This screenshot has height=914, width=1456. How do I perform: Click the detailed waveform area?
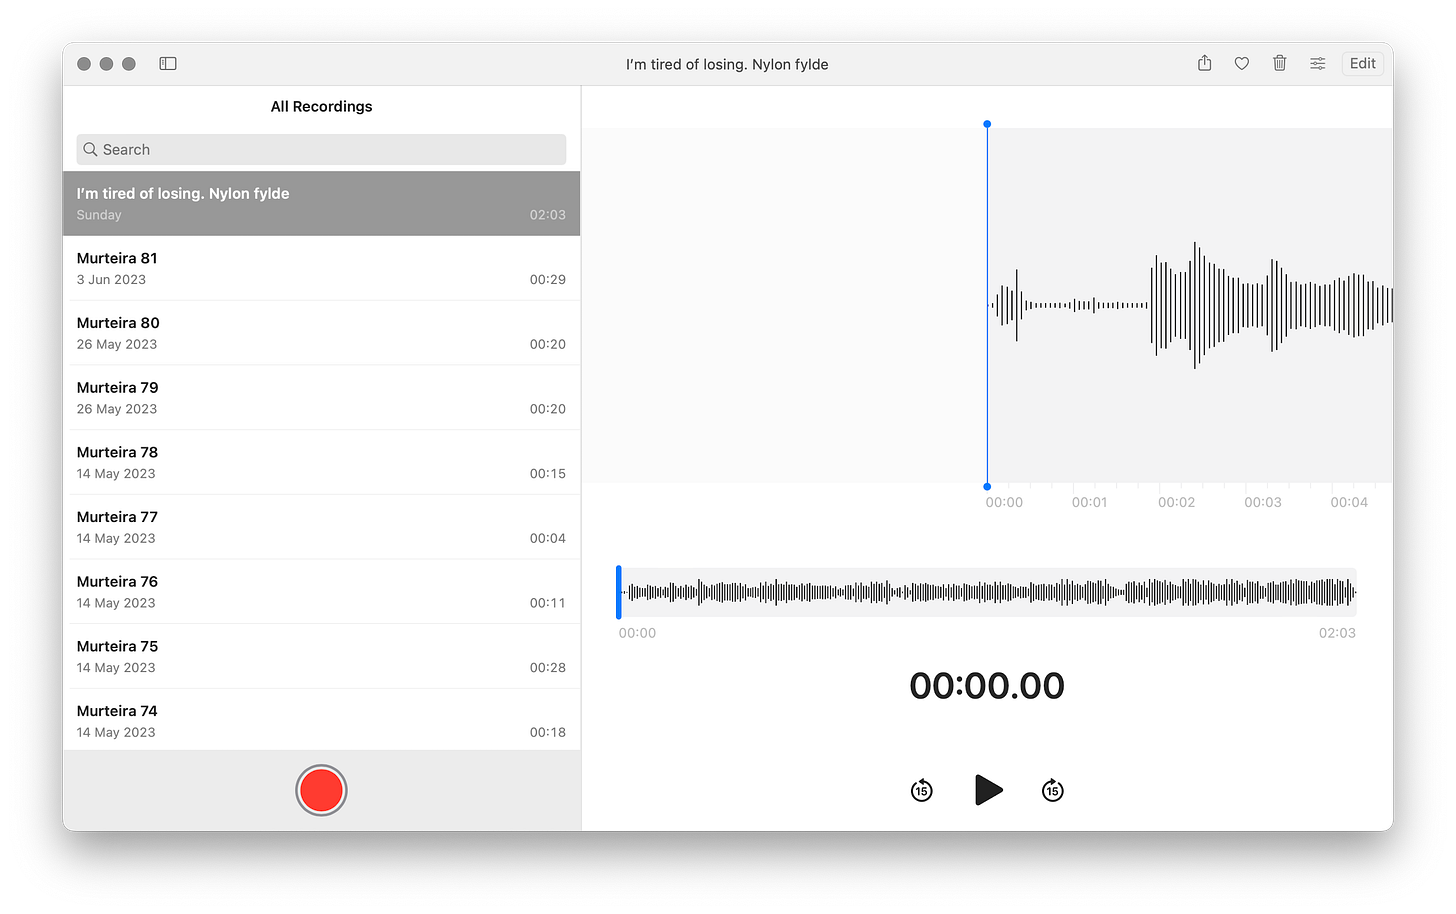coord(1190,305)
